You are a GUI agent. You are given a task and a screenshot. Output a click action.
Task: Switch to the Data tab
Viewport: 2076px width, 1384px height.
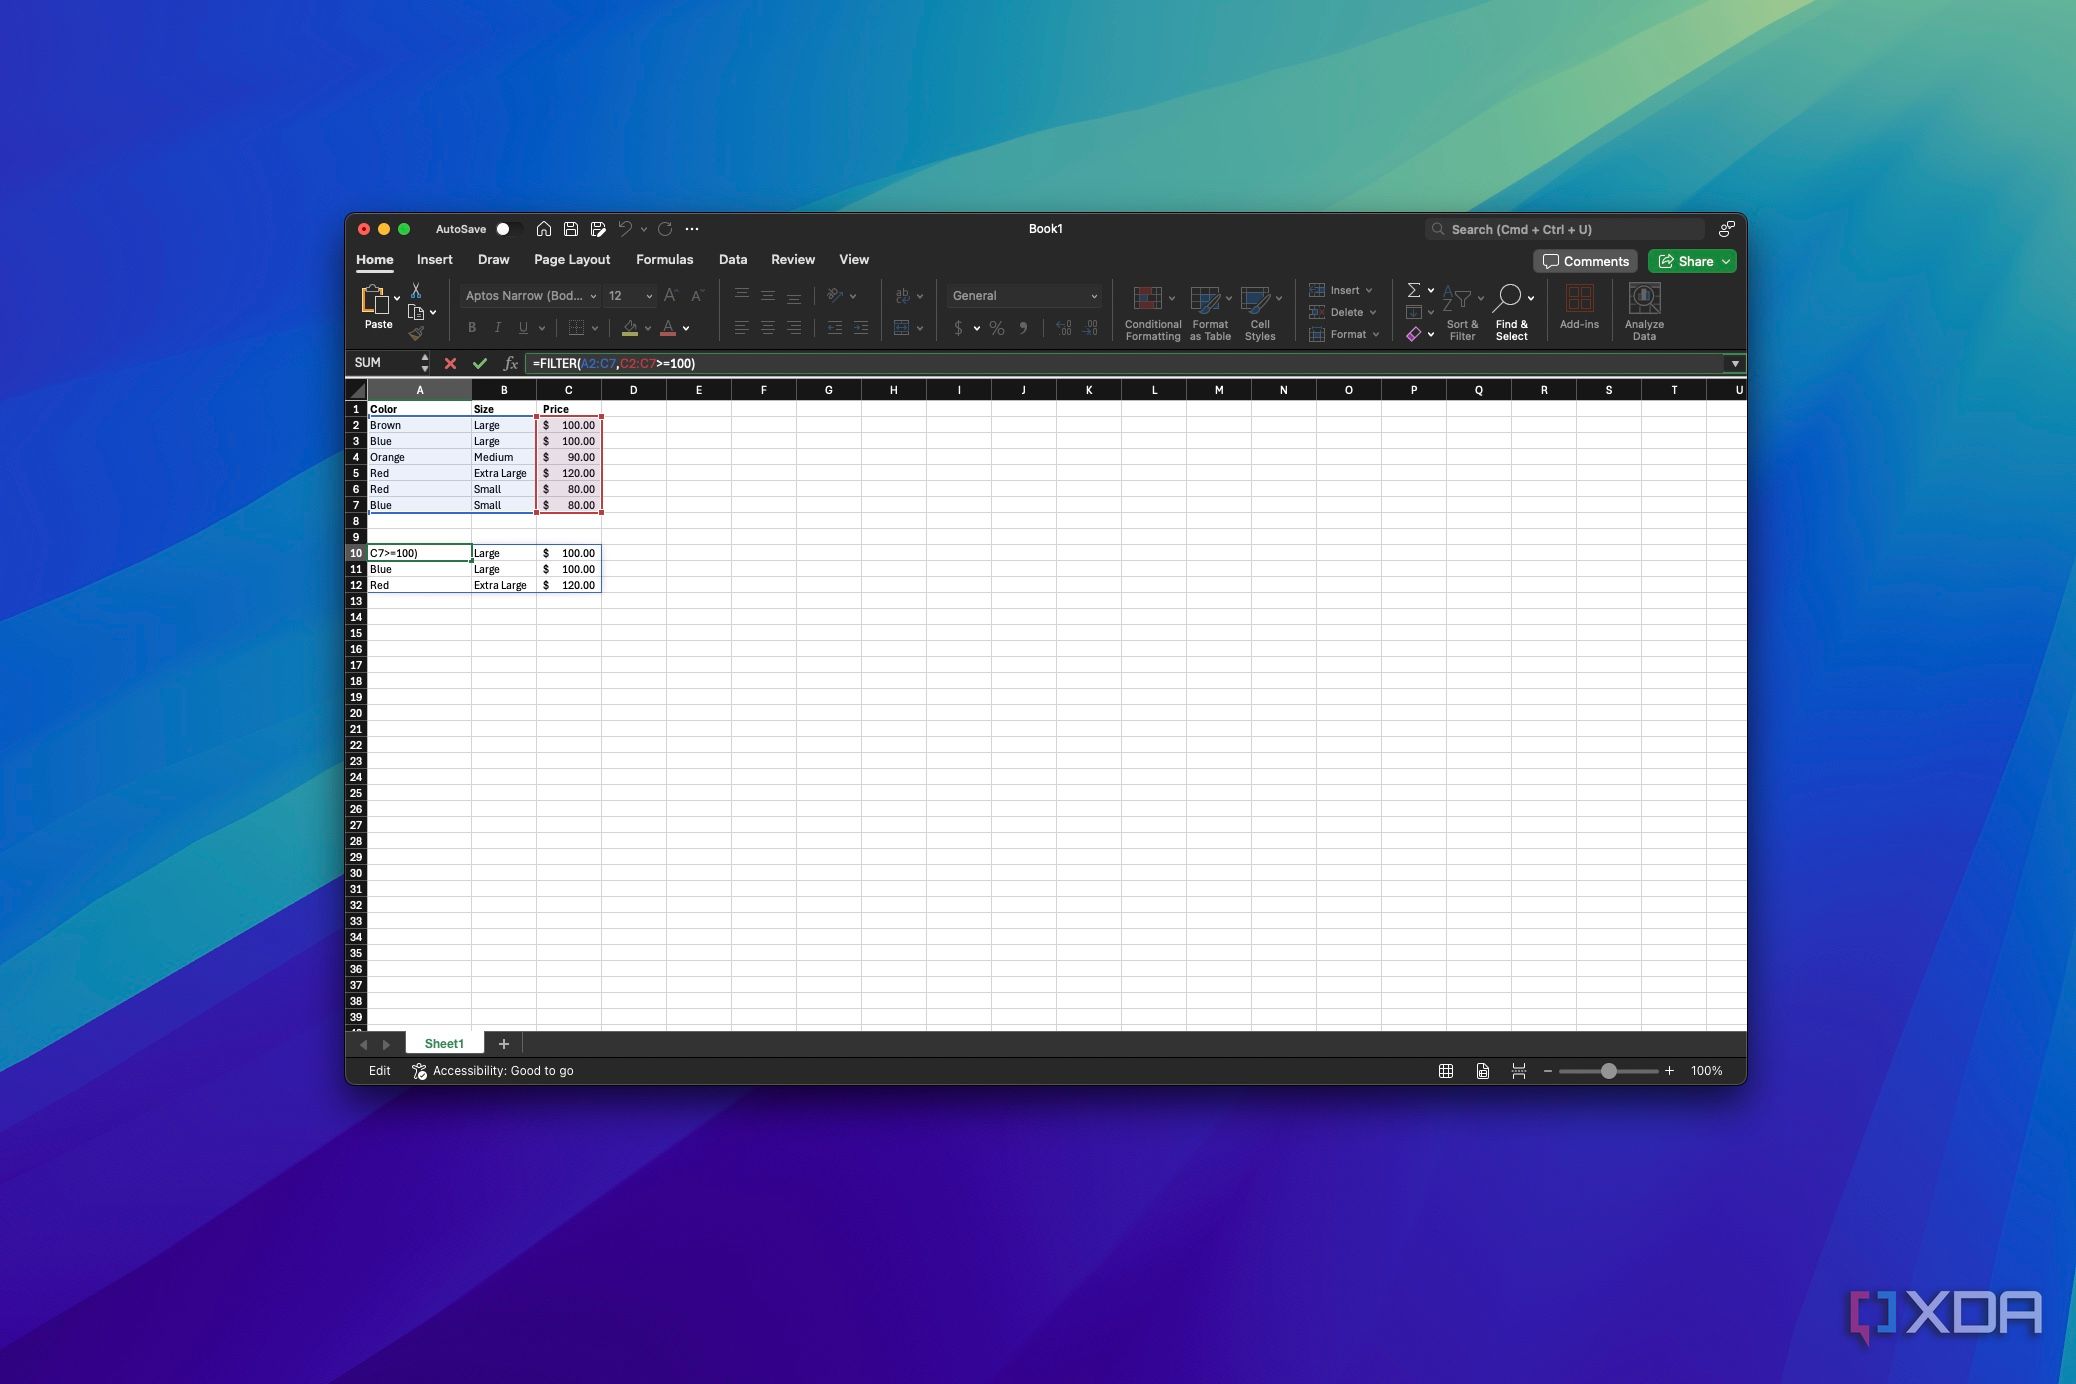click(732, 260)
